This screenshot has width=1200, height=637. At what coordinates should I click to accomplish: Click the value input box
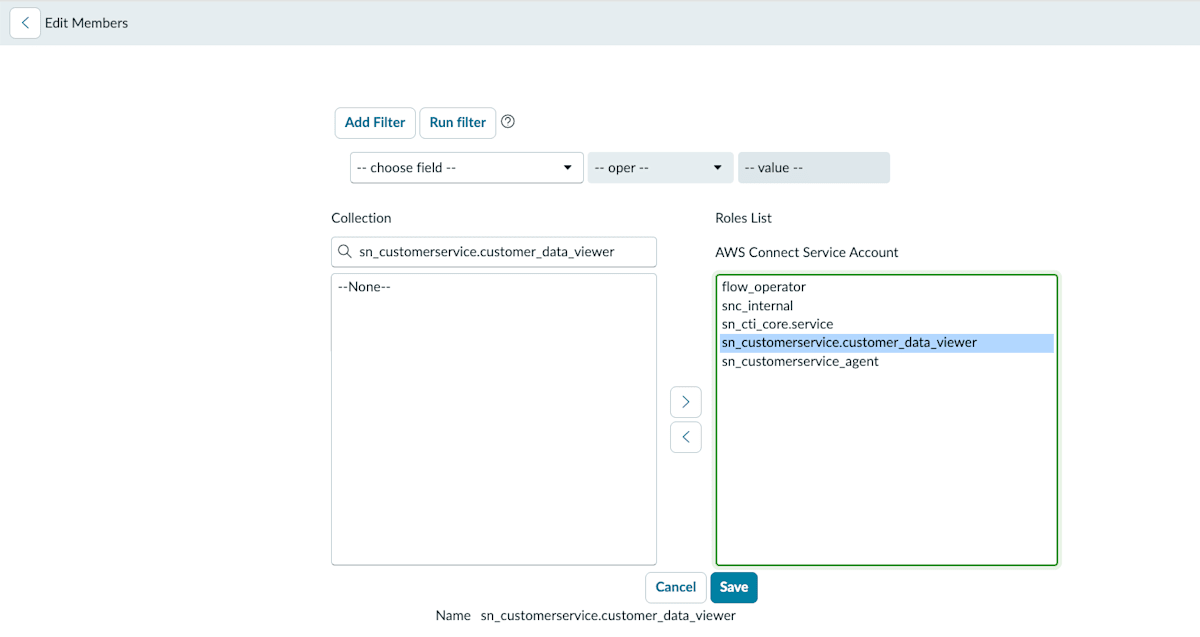click(814, 168)
